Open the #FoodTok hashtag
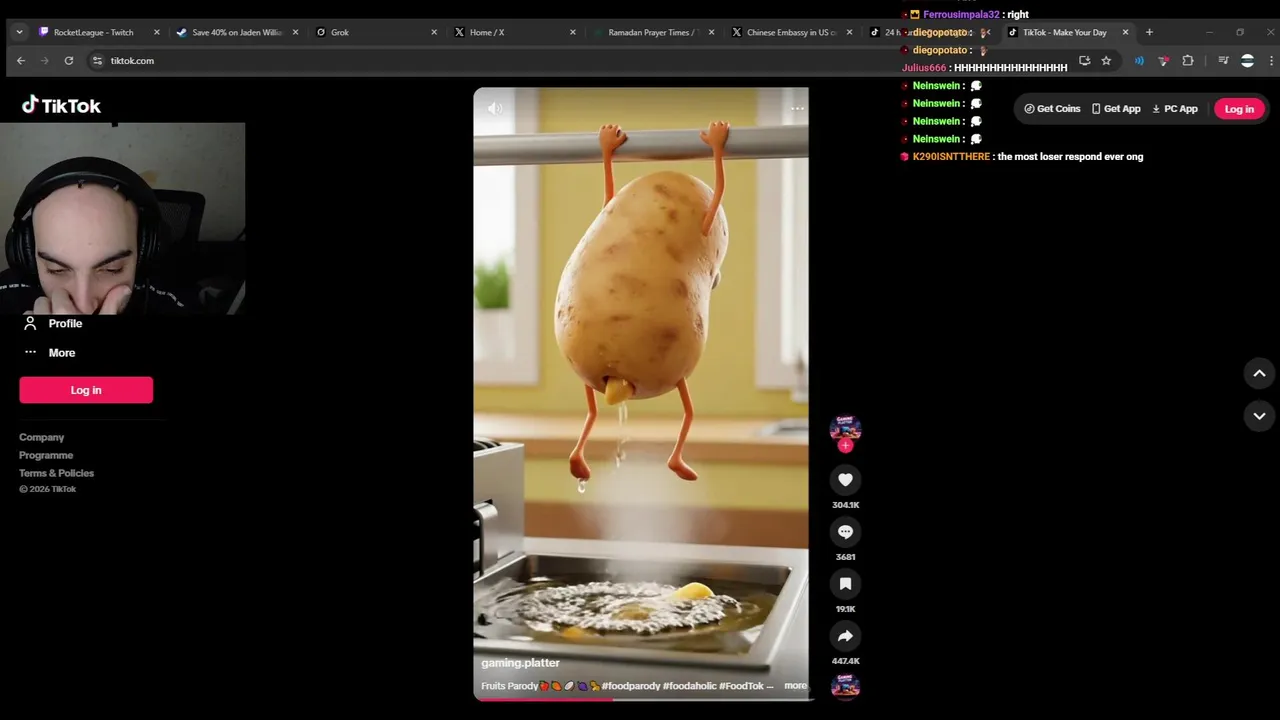Screen dimensions: 1280x720 (743, 686)
